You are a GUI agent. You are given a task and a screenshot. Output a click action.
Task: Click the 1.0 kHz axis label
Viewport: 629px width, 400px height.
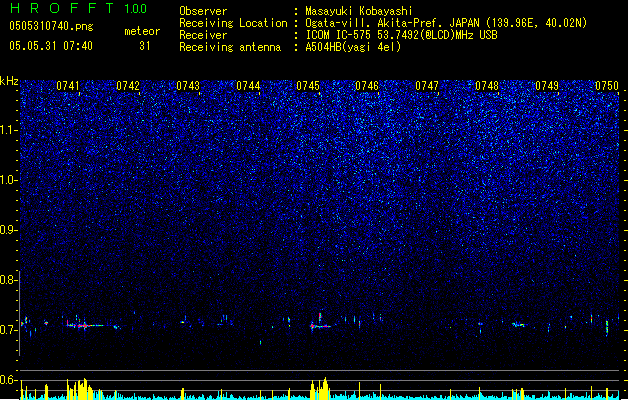(x=9, y=180)
